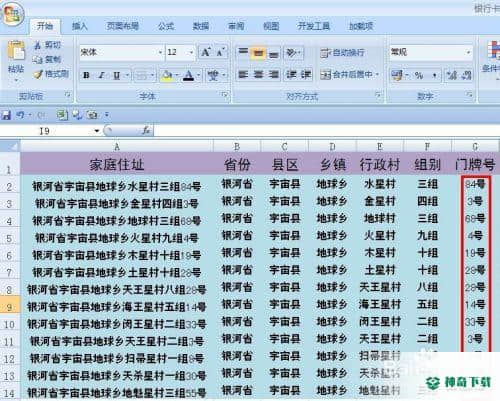Click the 合并后居中 merge button
This screenshot has width=500, height=401.
349,75
